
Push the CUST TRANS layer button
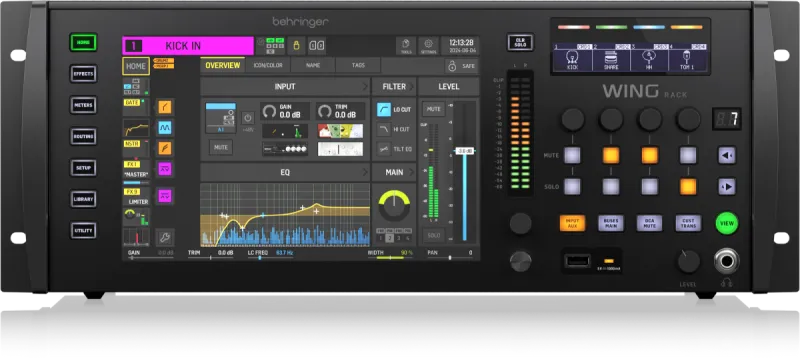tap(688, 223)
